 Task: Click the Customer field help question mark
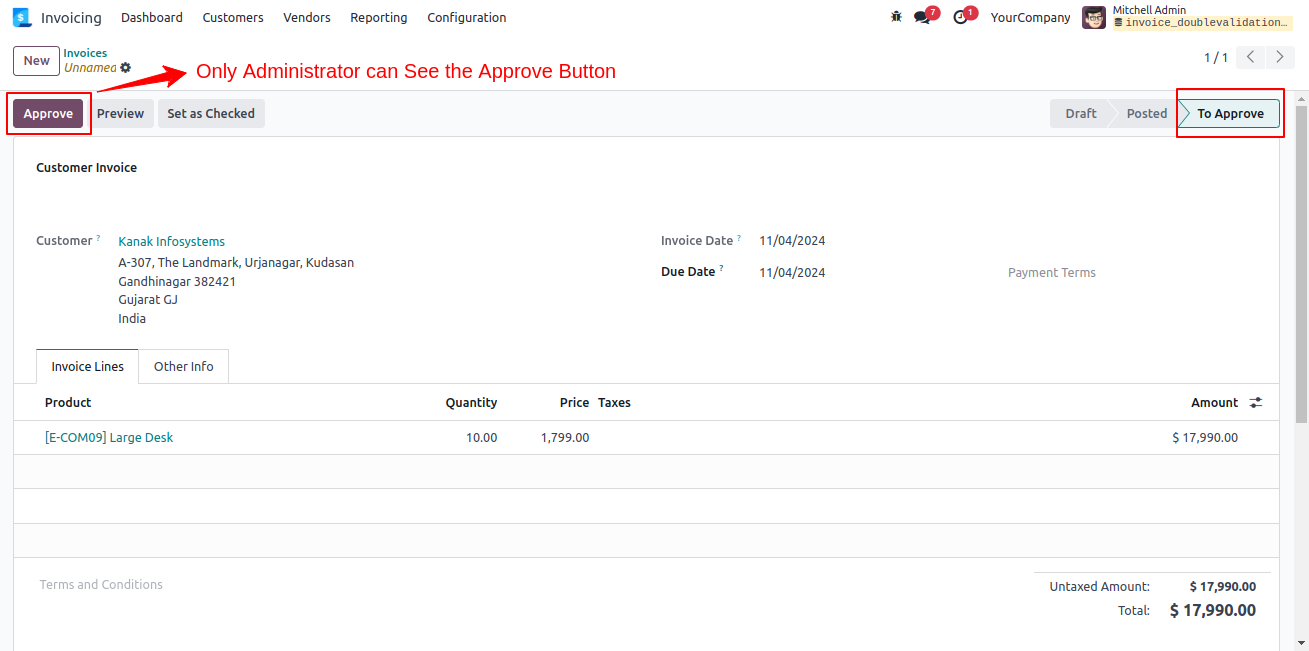[x=98, y=238]
